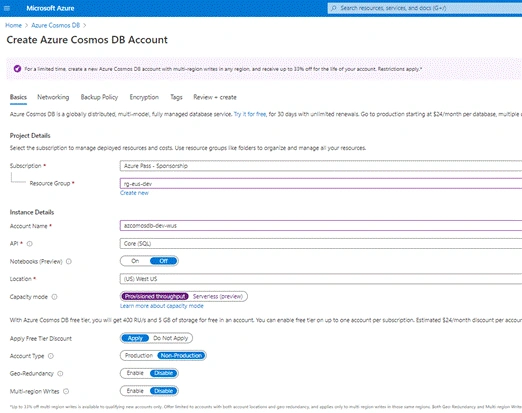The width and height of the screenshot is (522, 413).
Task: Open the Encryption tab
Action: 144,97
